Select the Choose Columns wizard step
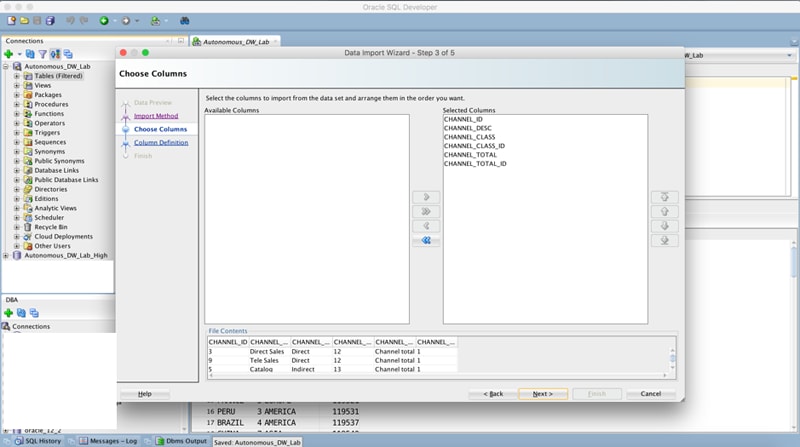 160,129
